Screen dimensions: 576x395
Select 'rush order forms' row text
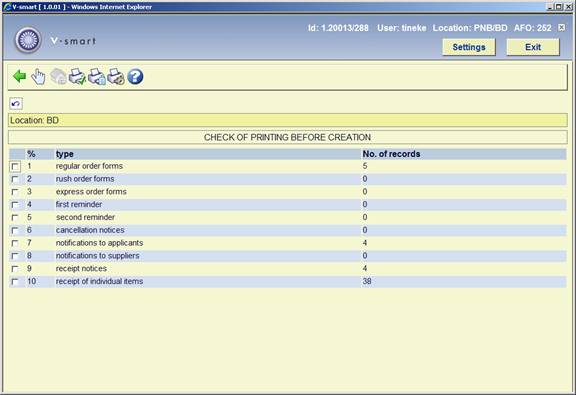(x=85, y=179)
